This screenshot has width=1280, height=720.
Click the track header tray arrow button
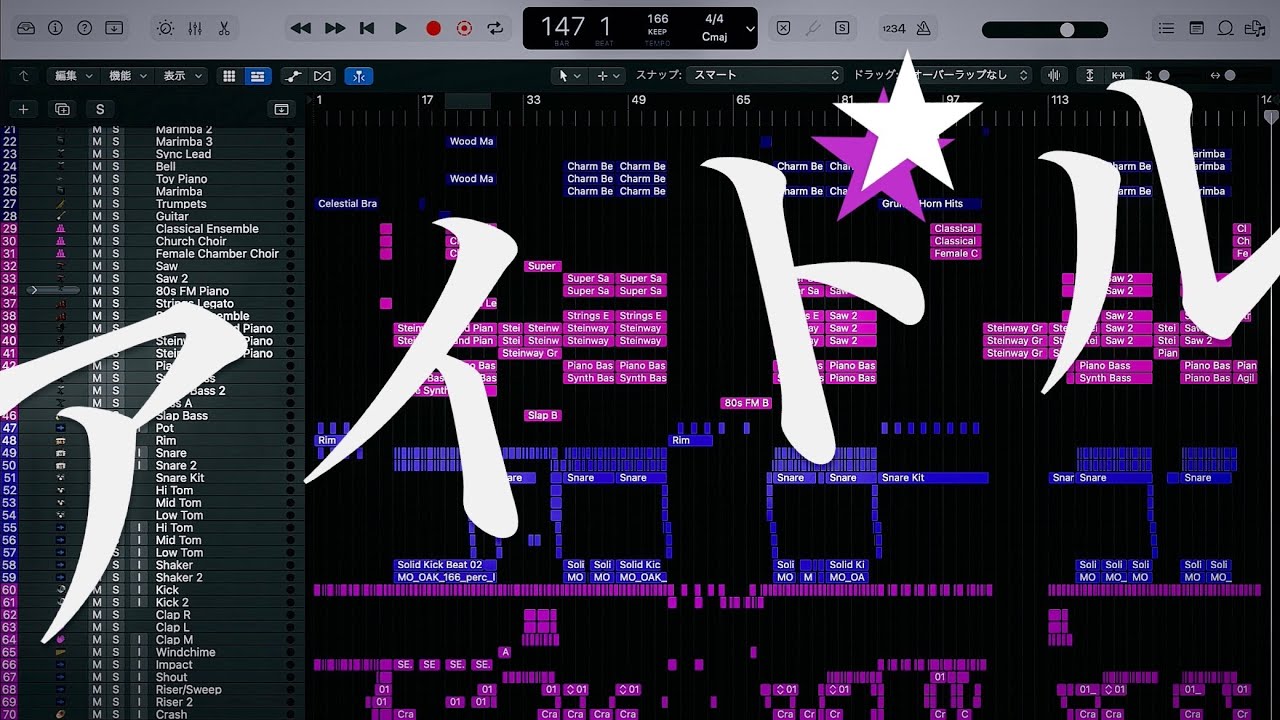(282, 109)
